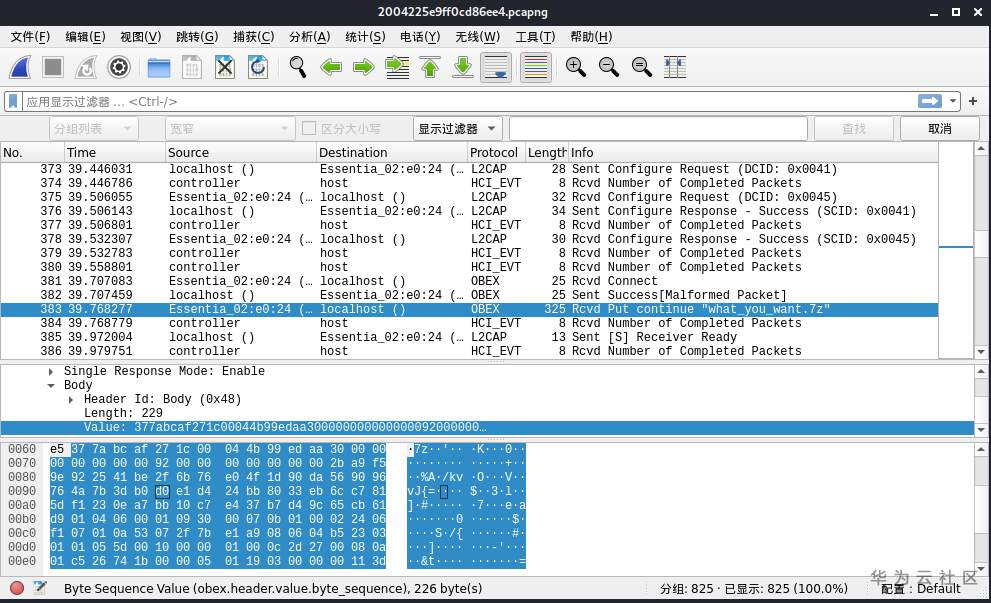The height and width of the screenshot is (603, 991).
Task: Stop capture using the square stop icon
Action: pos(53,67)
